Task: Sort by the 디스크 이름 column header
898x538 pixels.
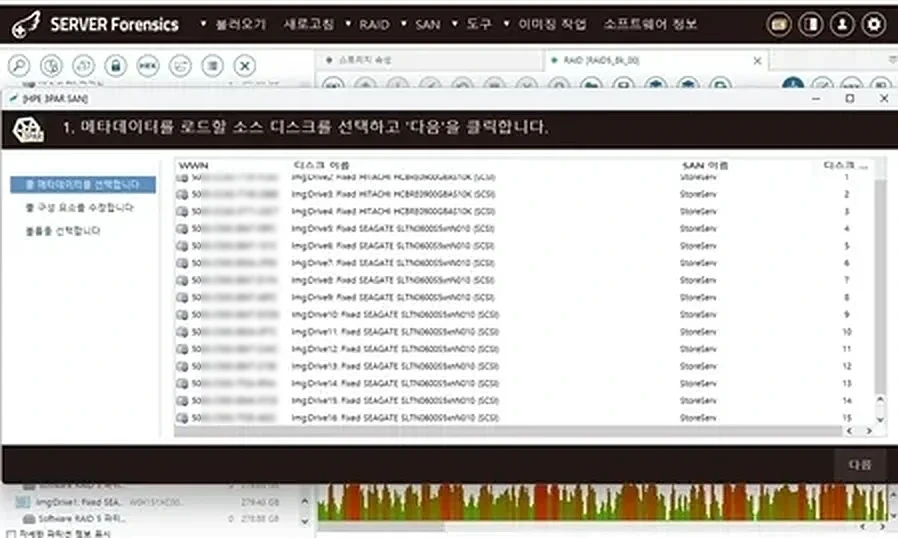Action: [x=321, y=166]
